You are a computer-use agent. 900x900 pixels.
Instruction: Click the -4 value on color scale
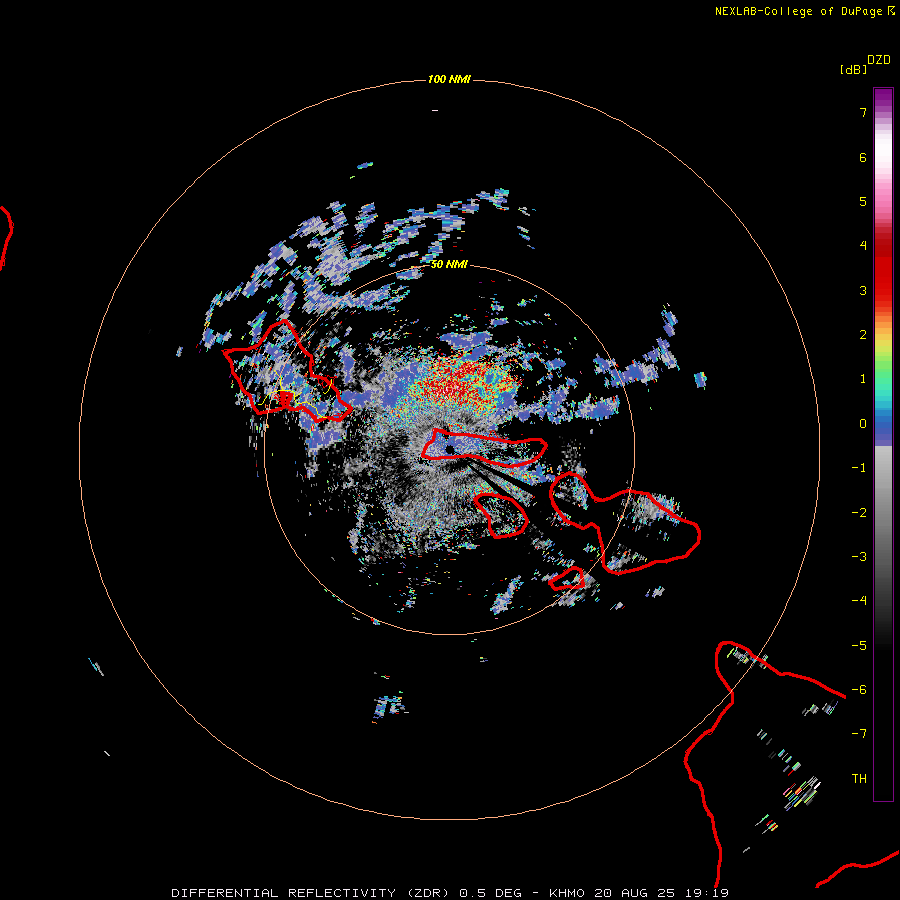click(859, 601)
